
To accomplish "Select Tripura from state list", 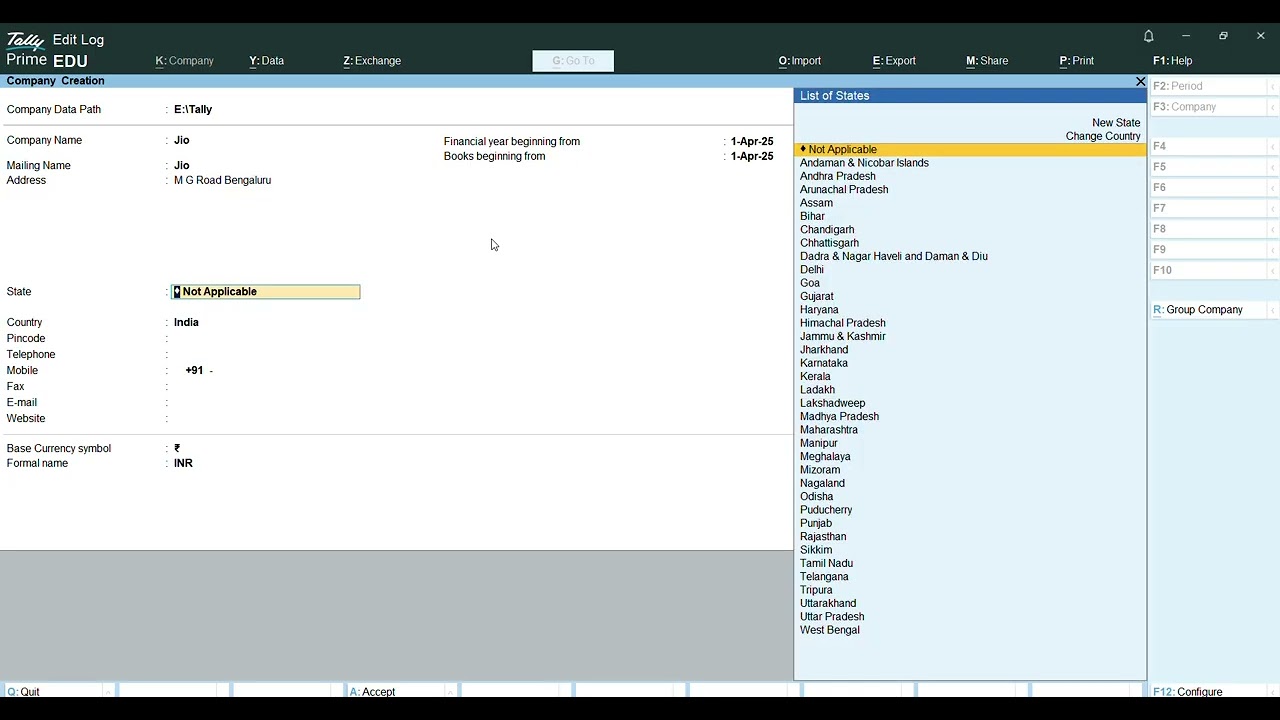I will point(816,590).
